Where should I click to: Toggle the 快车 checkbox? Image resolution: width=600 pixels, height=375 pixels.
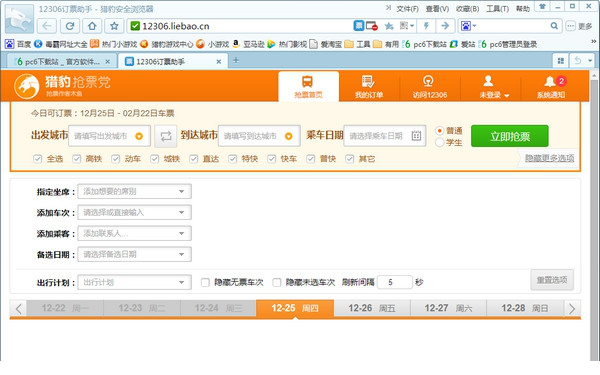(272, 158)
